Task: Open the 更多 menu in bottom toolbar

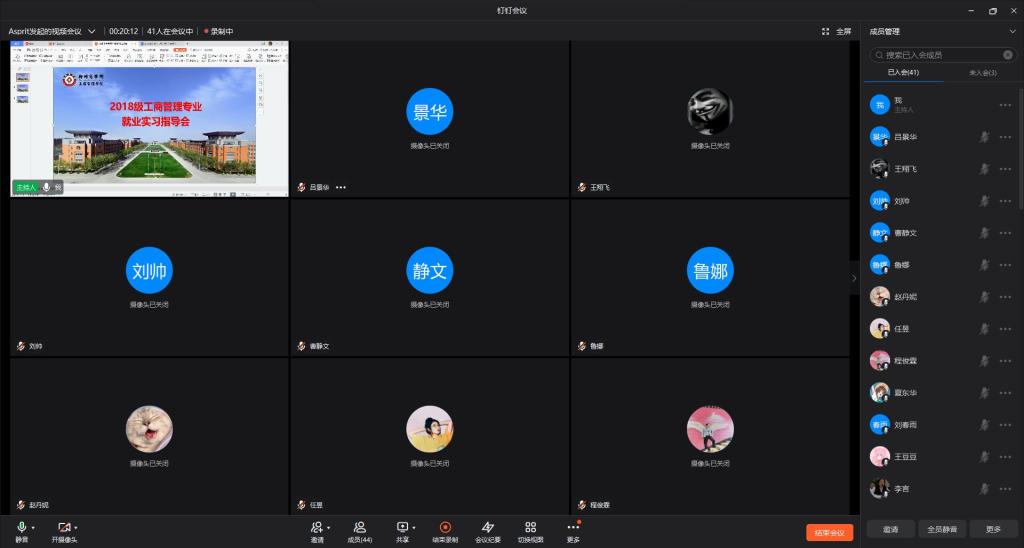Action: pyautogui.click(x=573, y=527)
